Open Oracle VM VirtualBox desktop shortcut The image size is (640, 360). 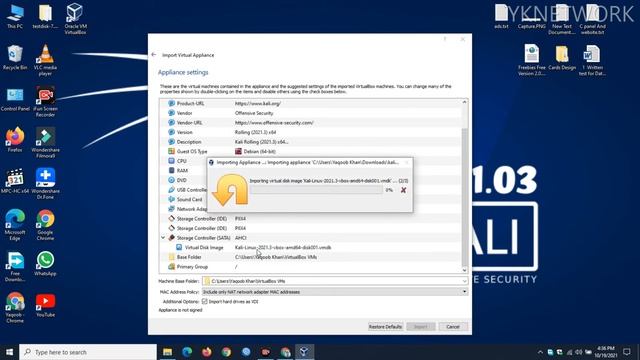pyautogui.click(x=75, y=18)
